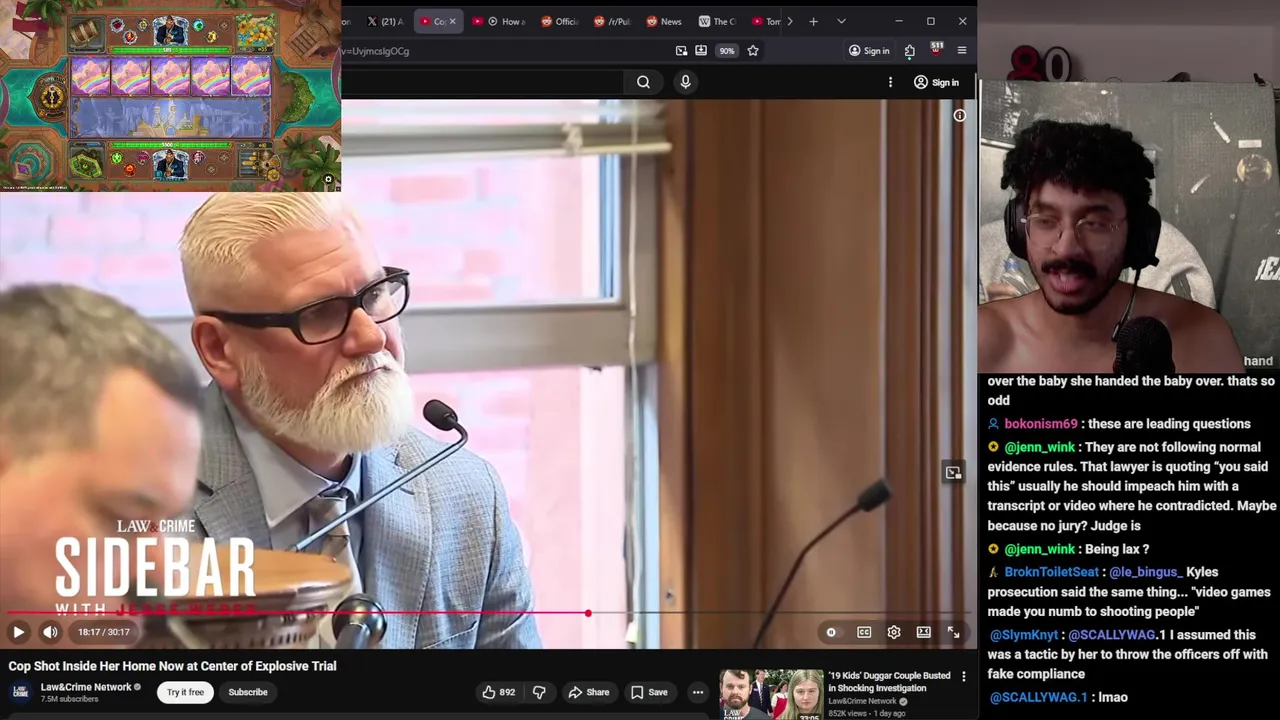
Task: Click the video info card icon
Action: [x=959, y=116]
